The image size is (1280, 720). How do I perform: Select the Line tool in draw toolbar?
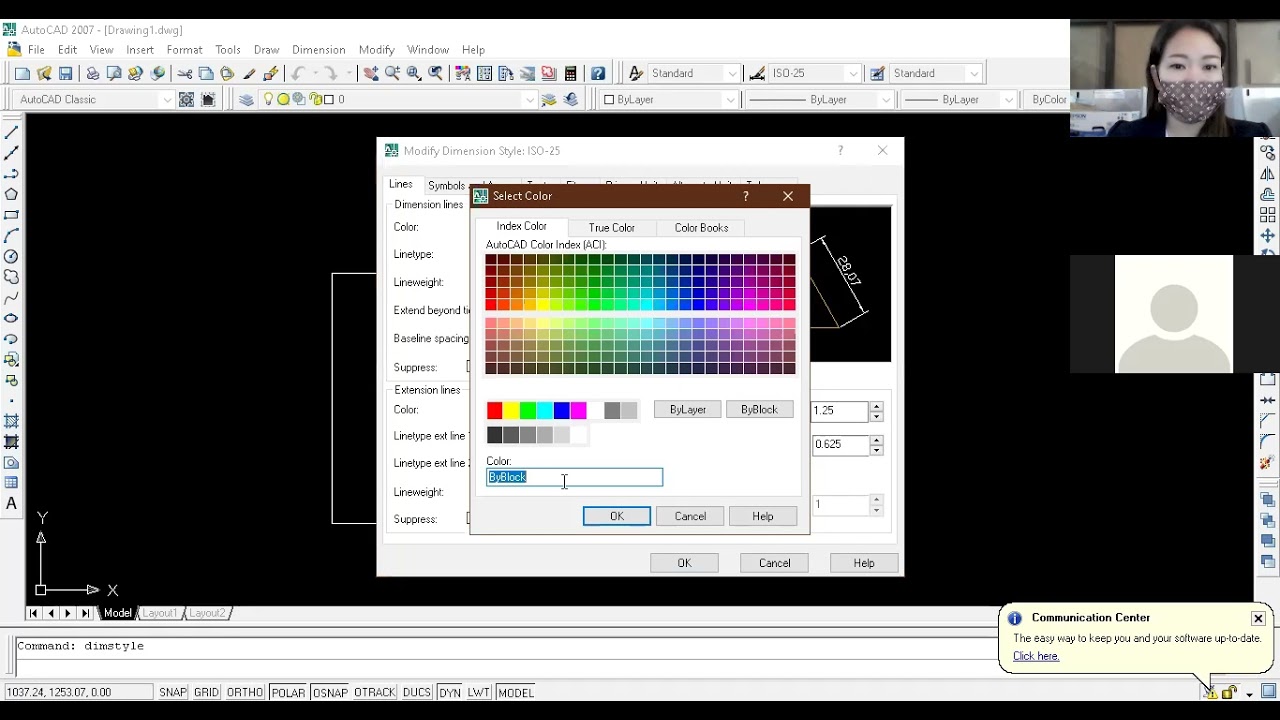point(11,132)
